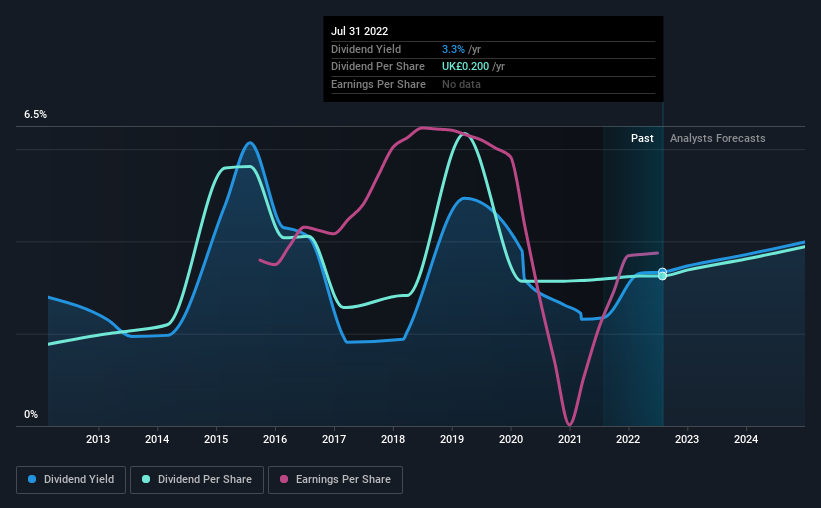This screenshot has width=821, height=508.
Task: Click the 3.3% dividend yield tooltip value
Action: point(453,49)
